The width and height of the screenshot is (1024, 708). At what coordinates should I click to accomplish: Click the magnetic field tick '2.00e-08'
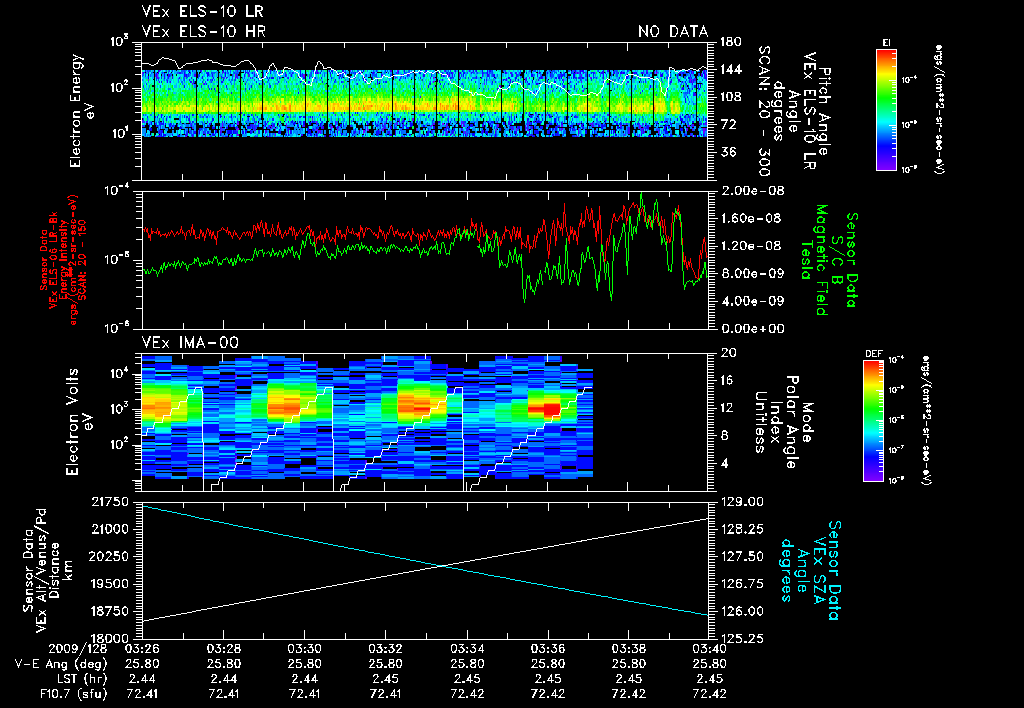(x=752, y=191)
